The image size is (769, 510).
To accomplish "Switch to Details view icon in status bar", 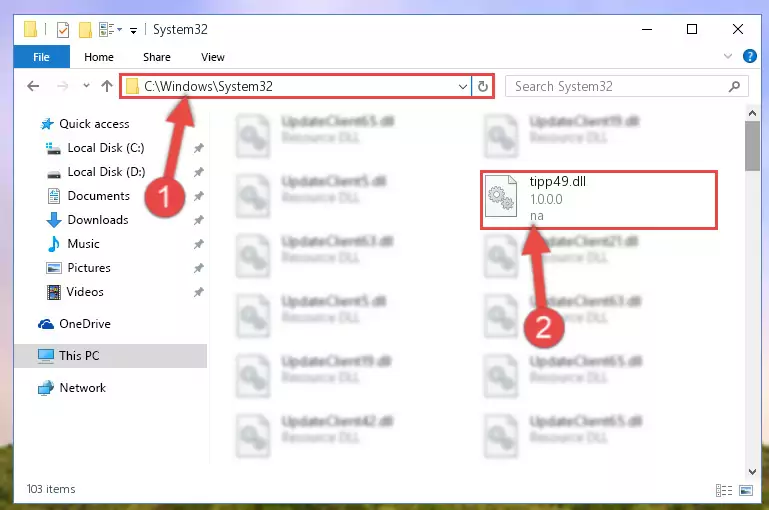I will (x=724, y=490).
